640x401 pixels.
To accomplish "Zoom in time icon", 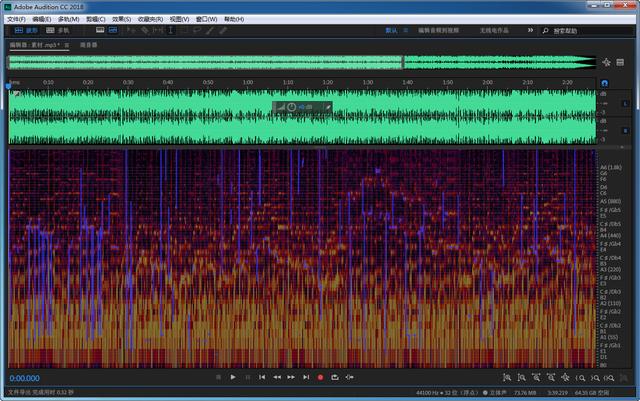I will 536,378.
